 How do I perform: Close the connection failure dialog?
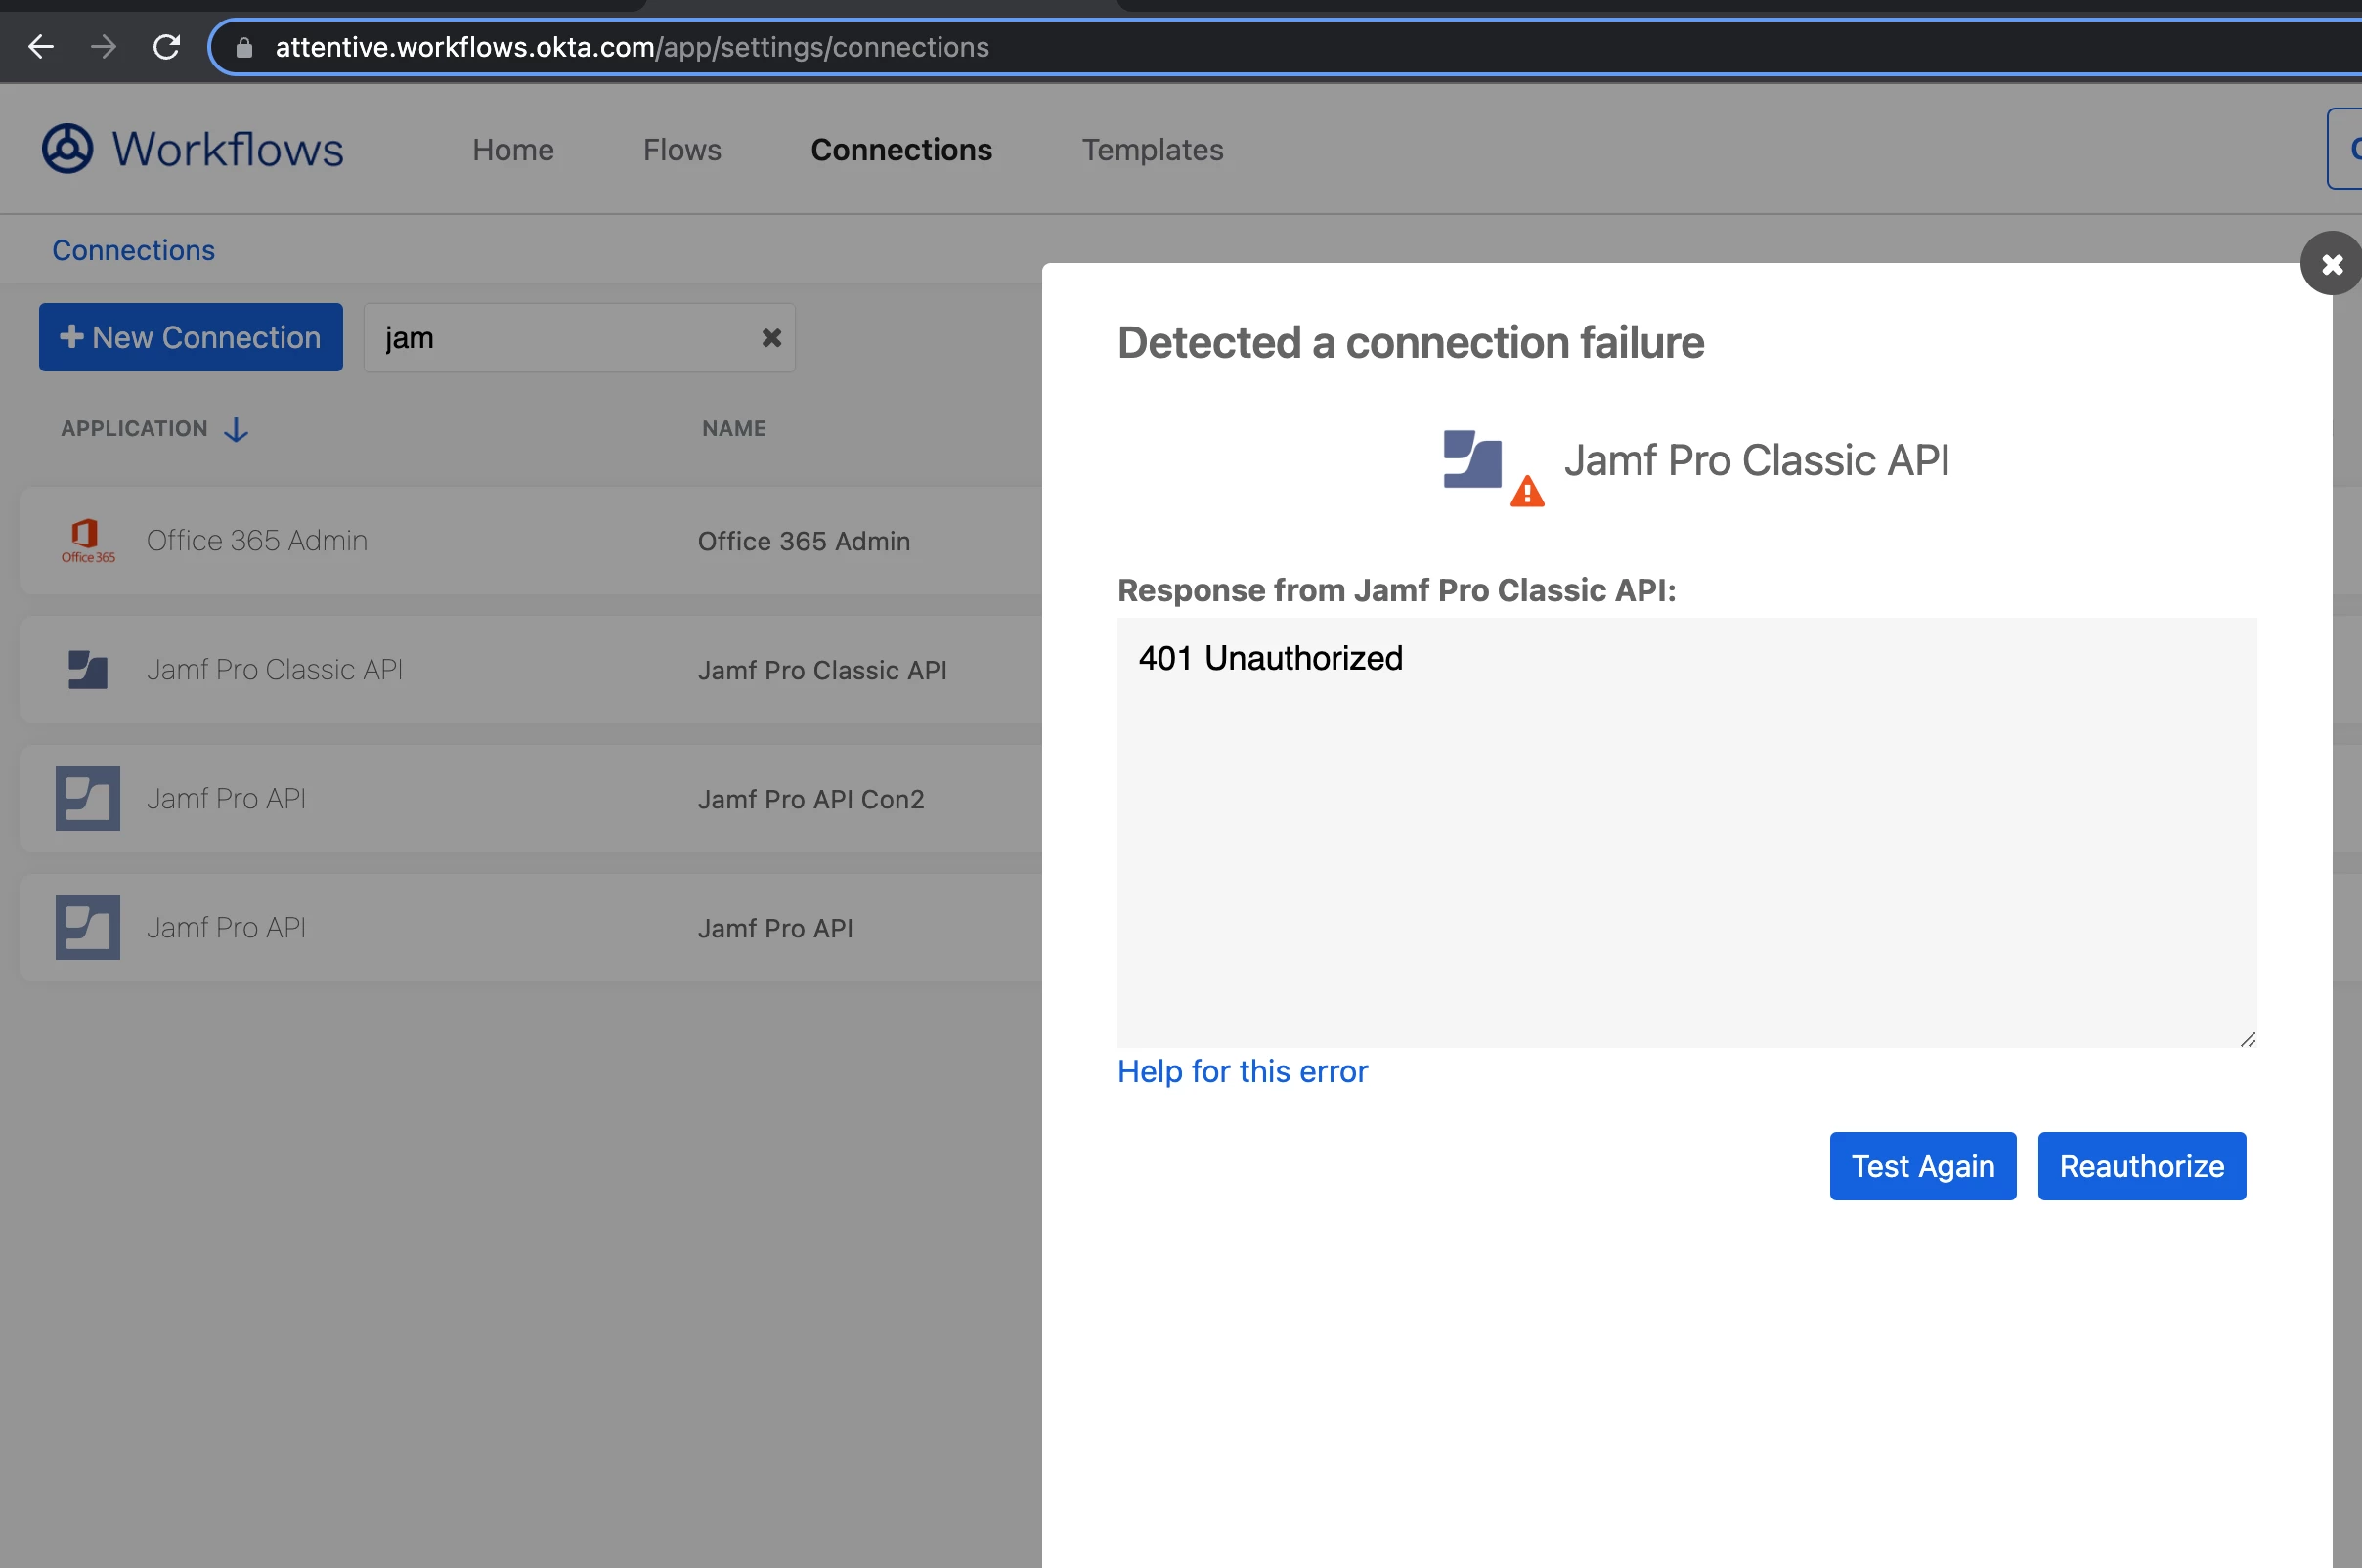pyautogui.click(x=2331, y=264)
